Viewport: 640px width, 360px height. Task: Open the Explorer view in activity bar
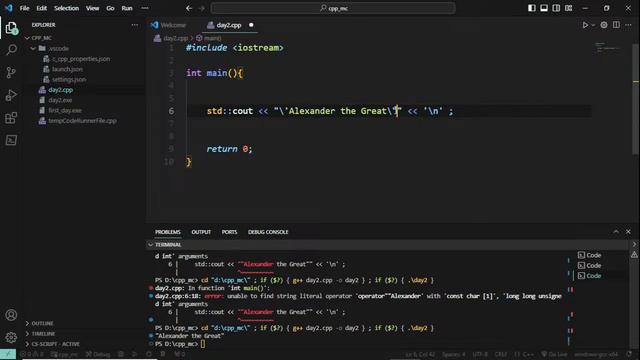[11, 28]
